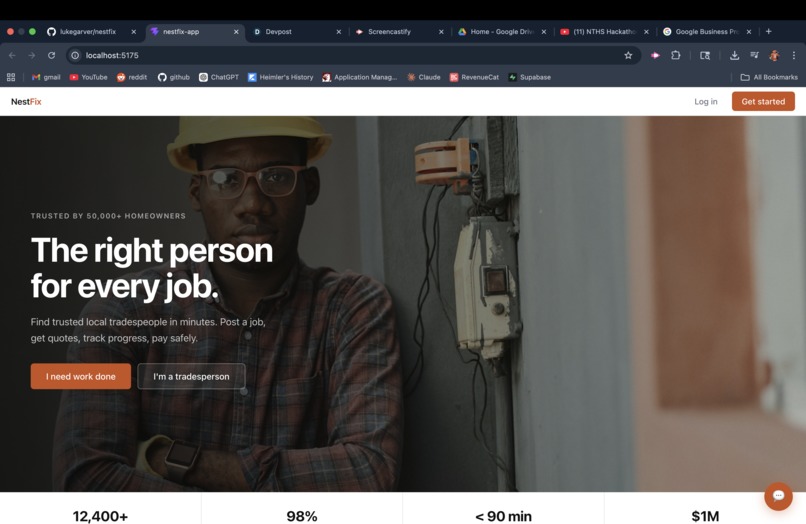Open the RevenueCat bookmark
This screenshot has height=524, width=806.
[474, 77]
